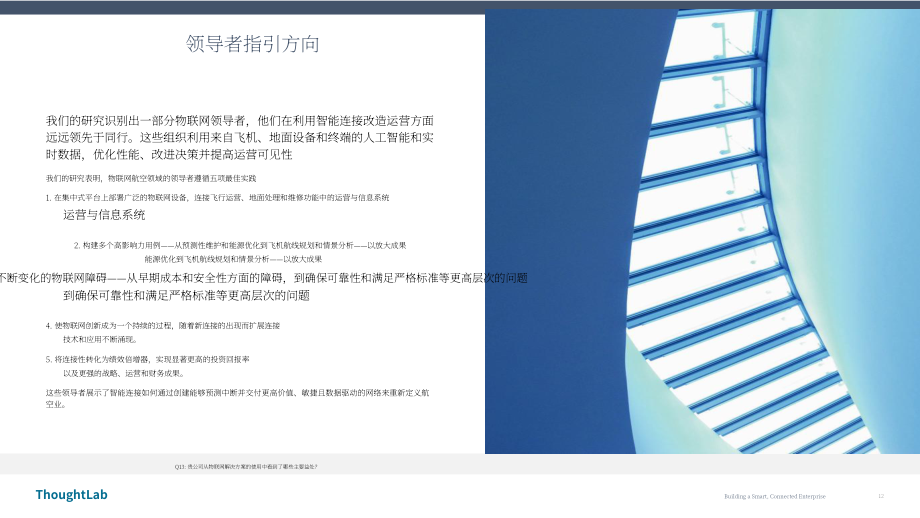Click list item 5 将连接性转化为绩效倍增器

pyautogui.click(x=147, y=359)
